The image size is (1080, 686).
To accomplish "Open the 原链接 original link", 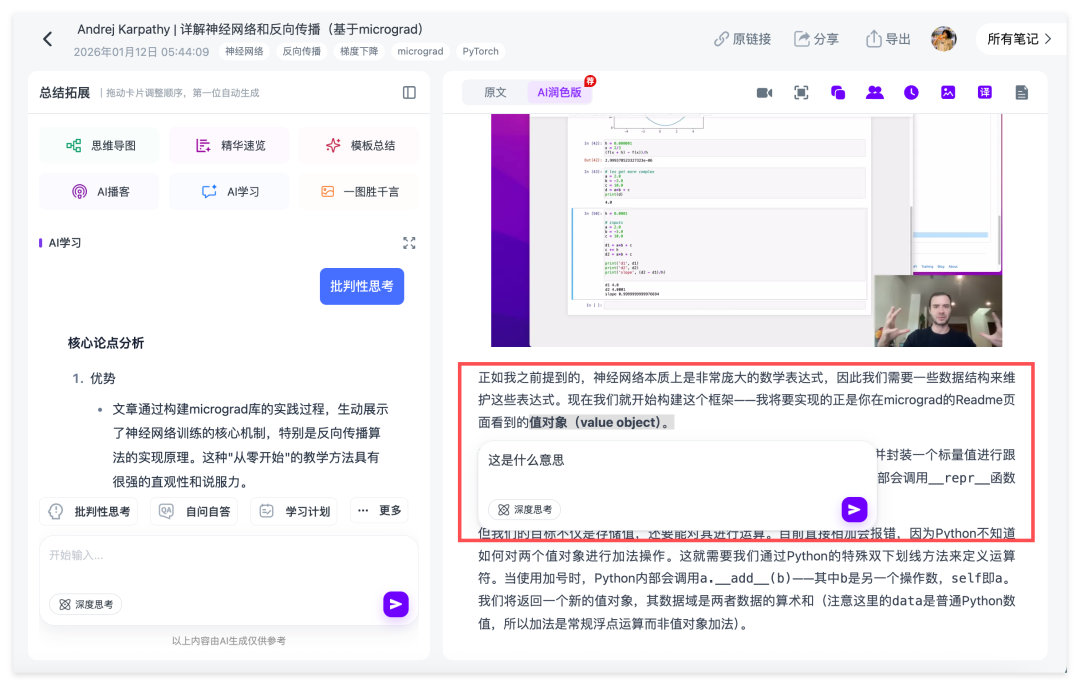I will pos(742,39).
